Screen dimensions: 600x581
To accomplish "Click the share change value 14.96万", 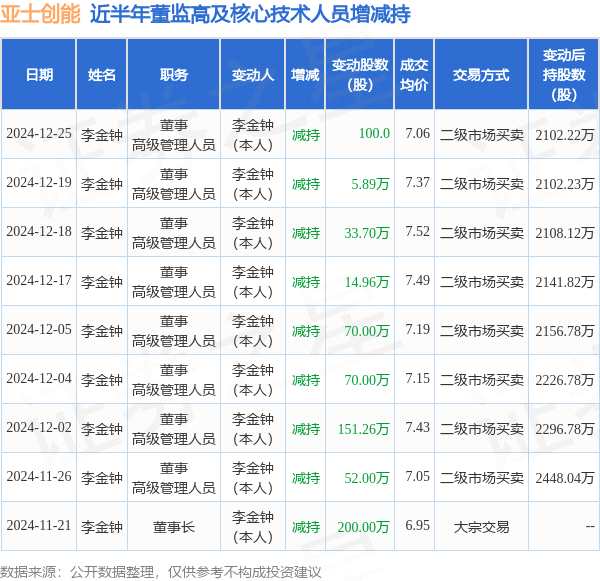I will [x=367, y=282].
